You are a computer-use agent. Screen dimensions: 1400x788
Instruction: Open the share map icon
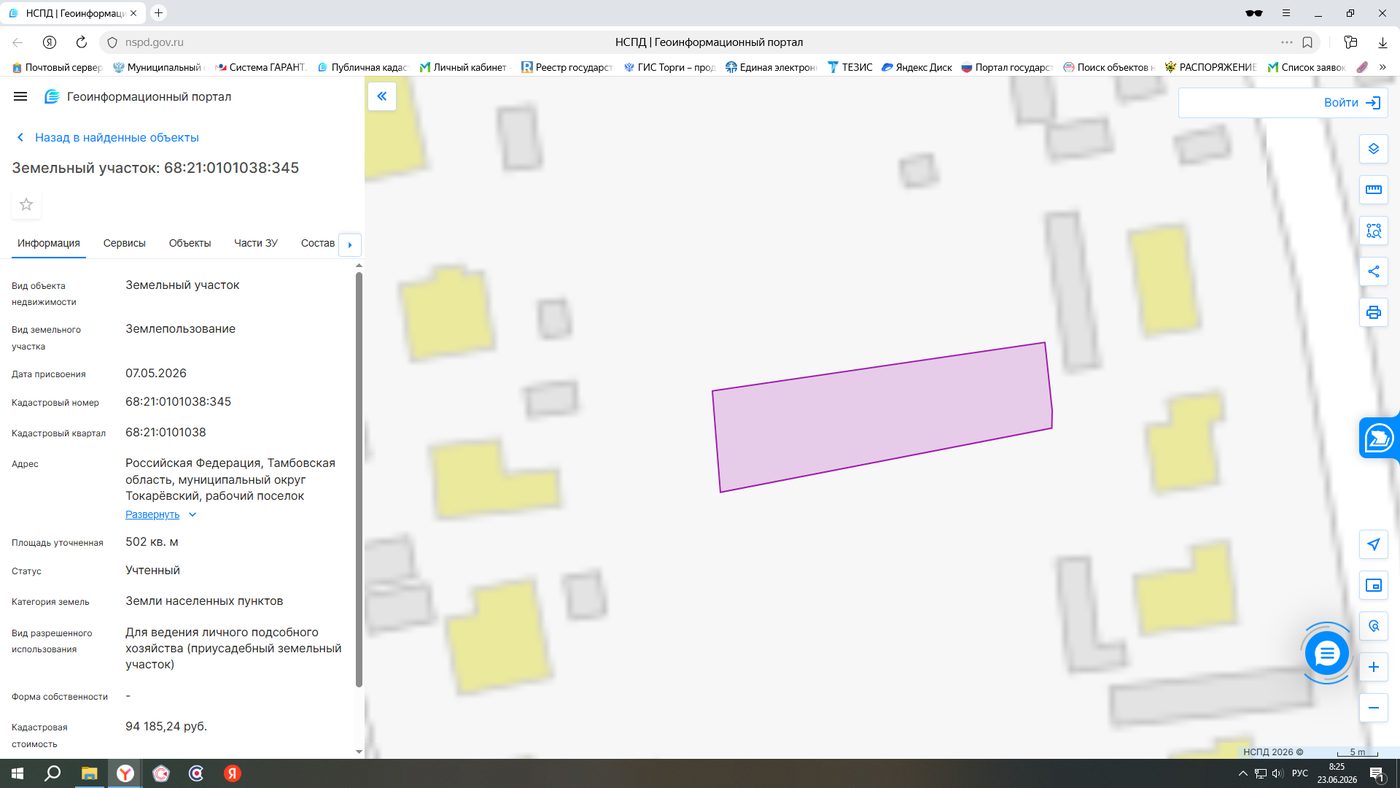(1374, 272)
